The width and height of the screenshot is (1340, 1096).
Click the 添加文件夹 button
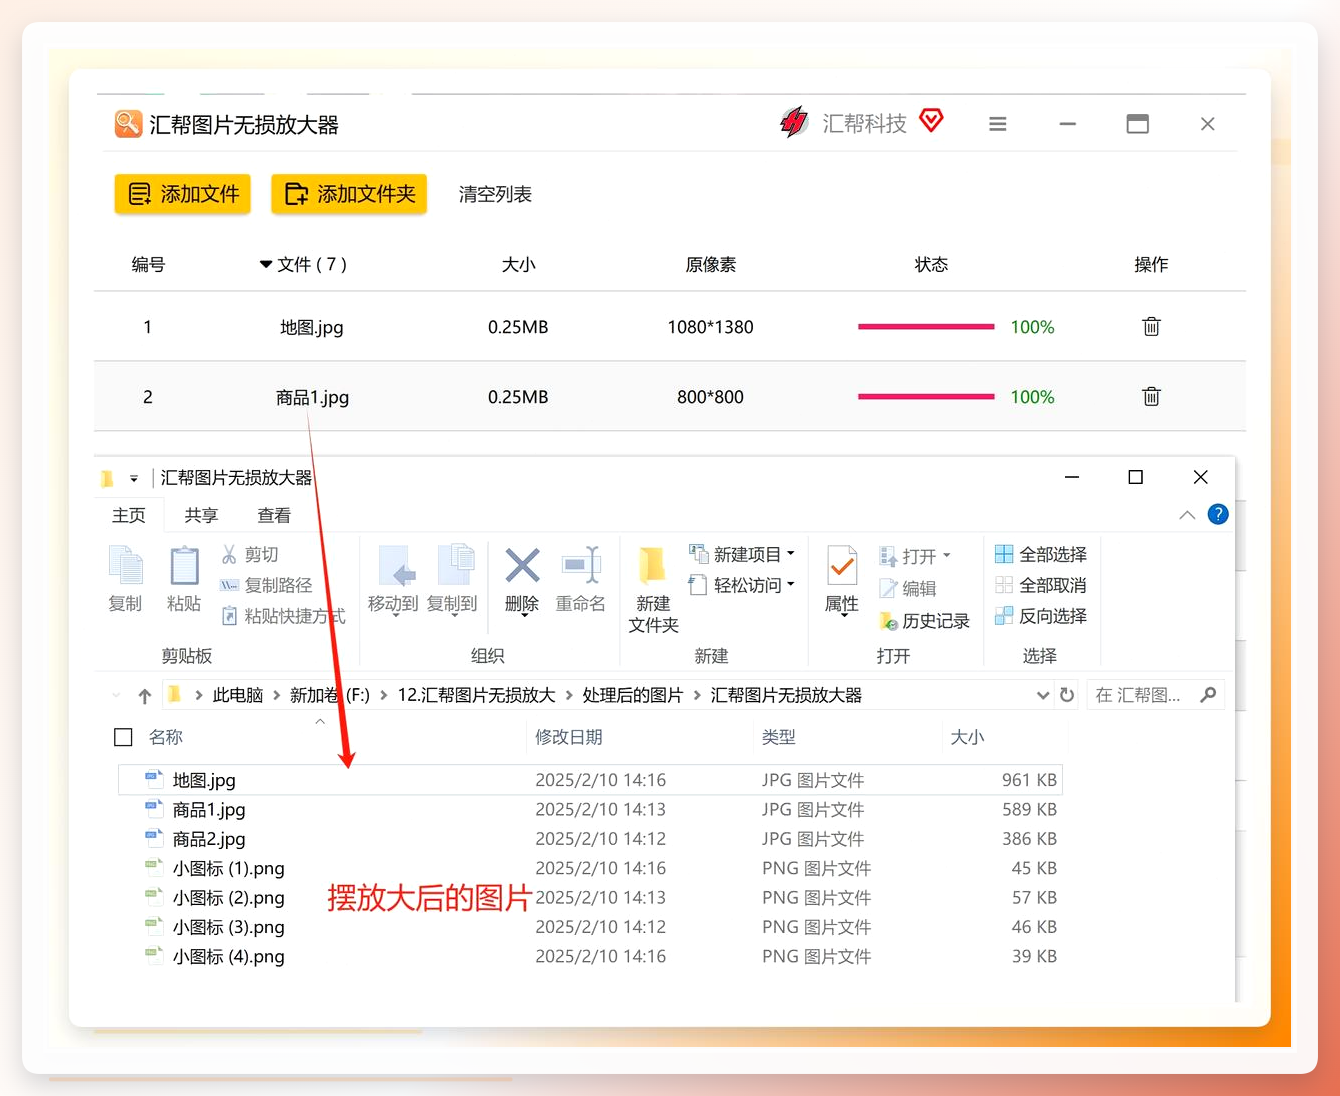click(349, 194)
